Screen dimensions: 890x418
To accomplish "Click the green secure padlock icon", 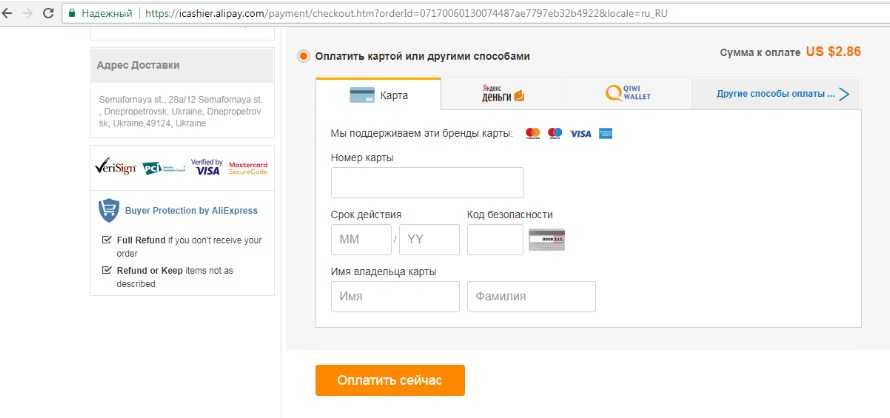I will (x=72, y=14).
